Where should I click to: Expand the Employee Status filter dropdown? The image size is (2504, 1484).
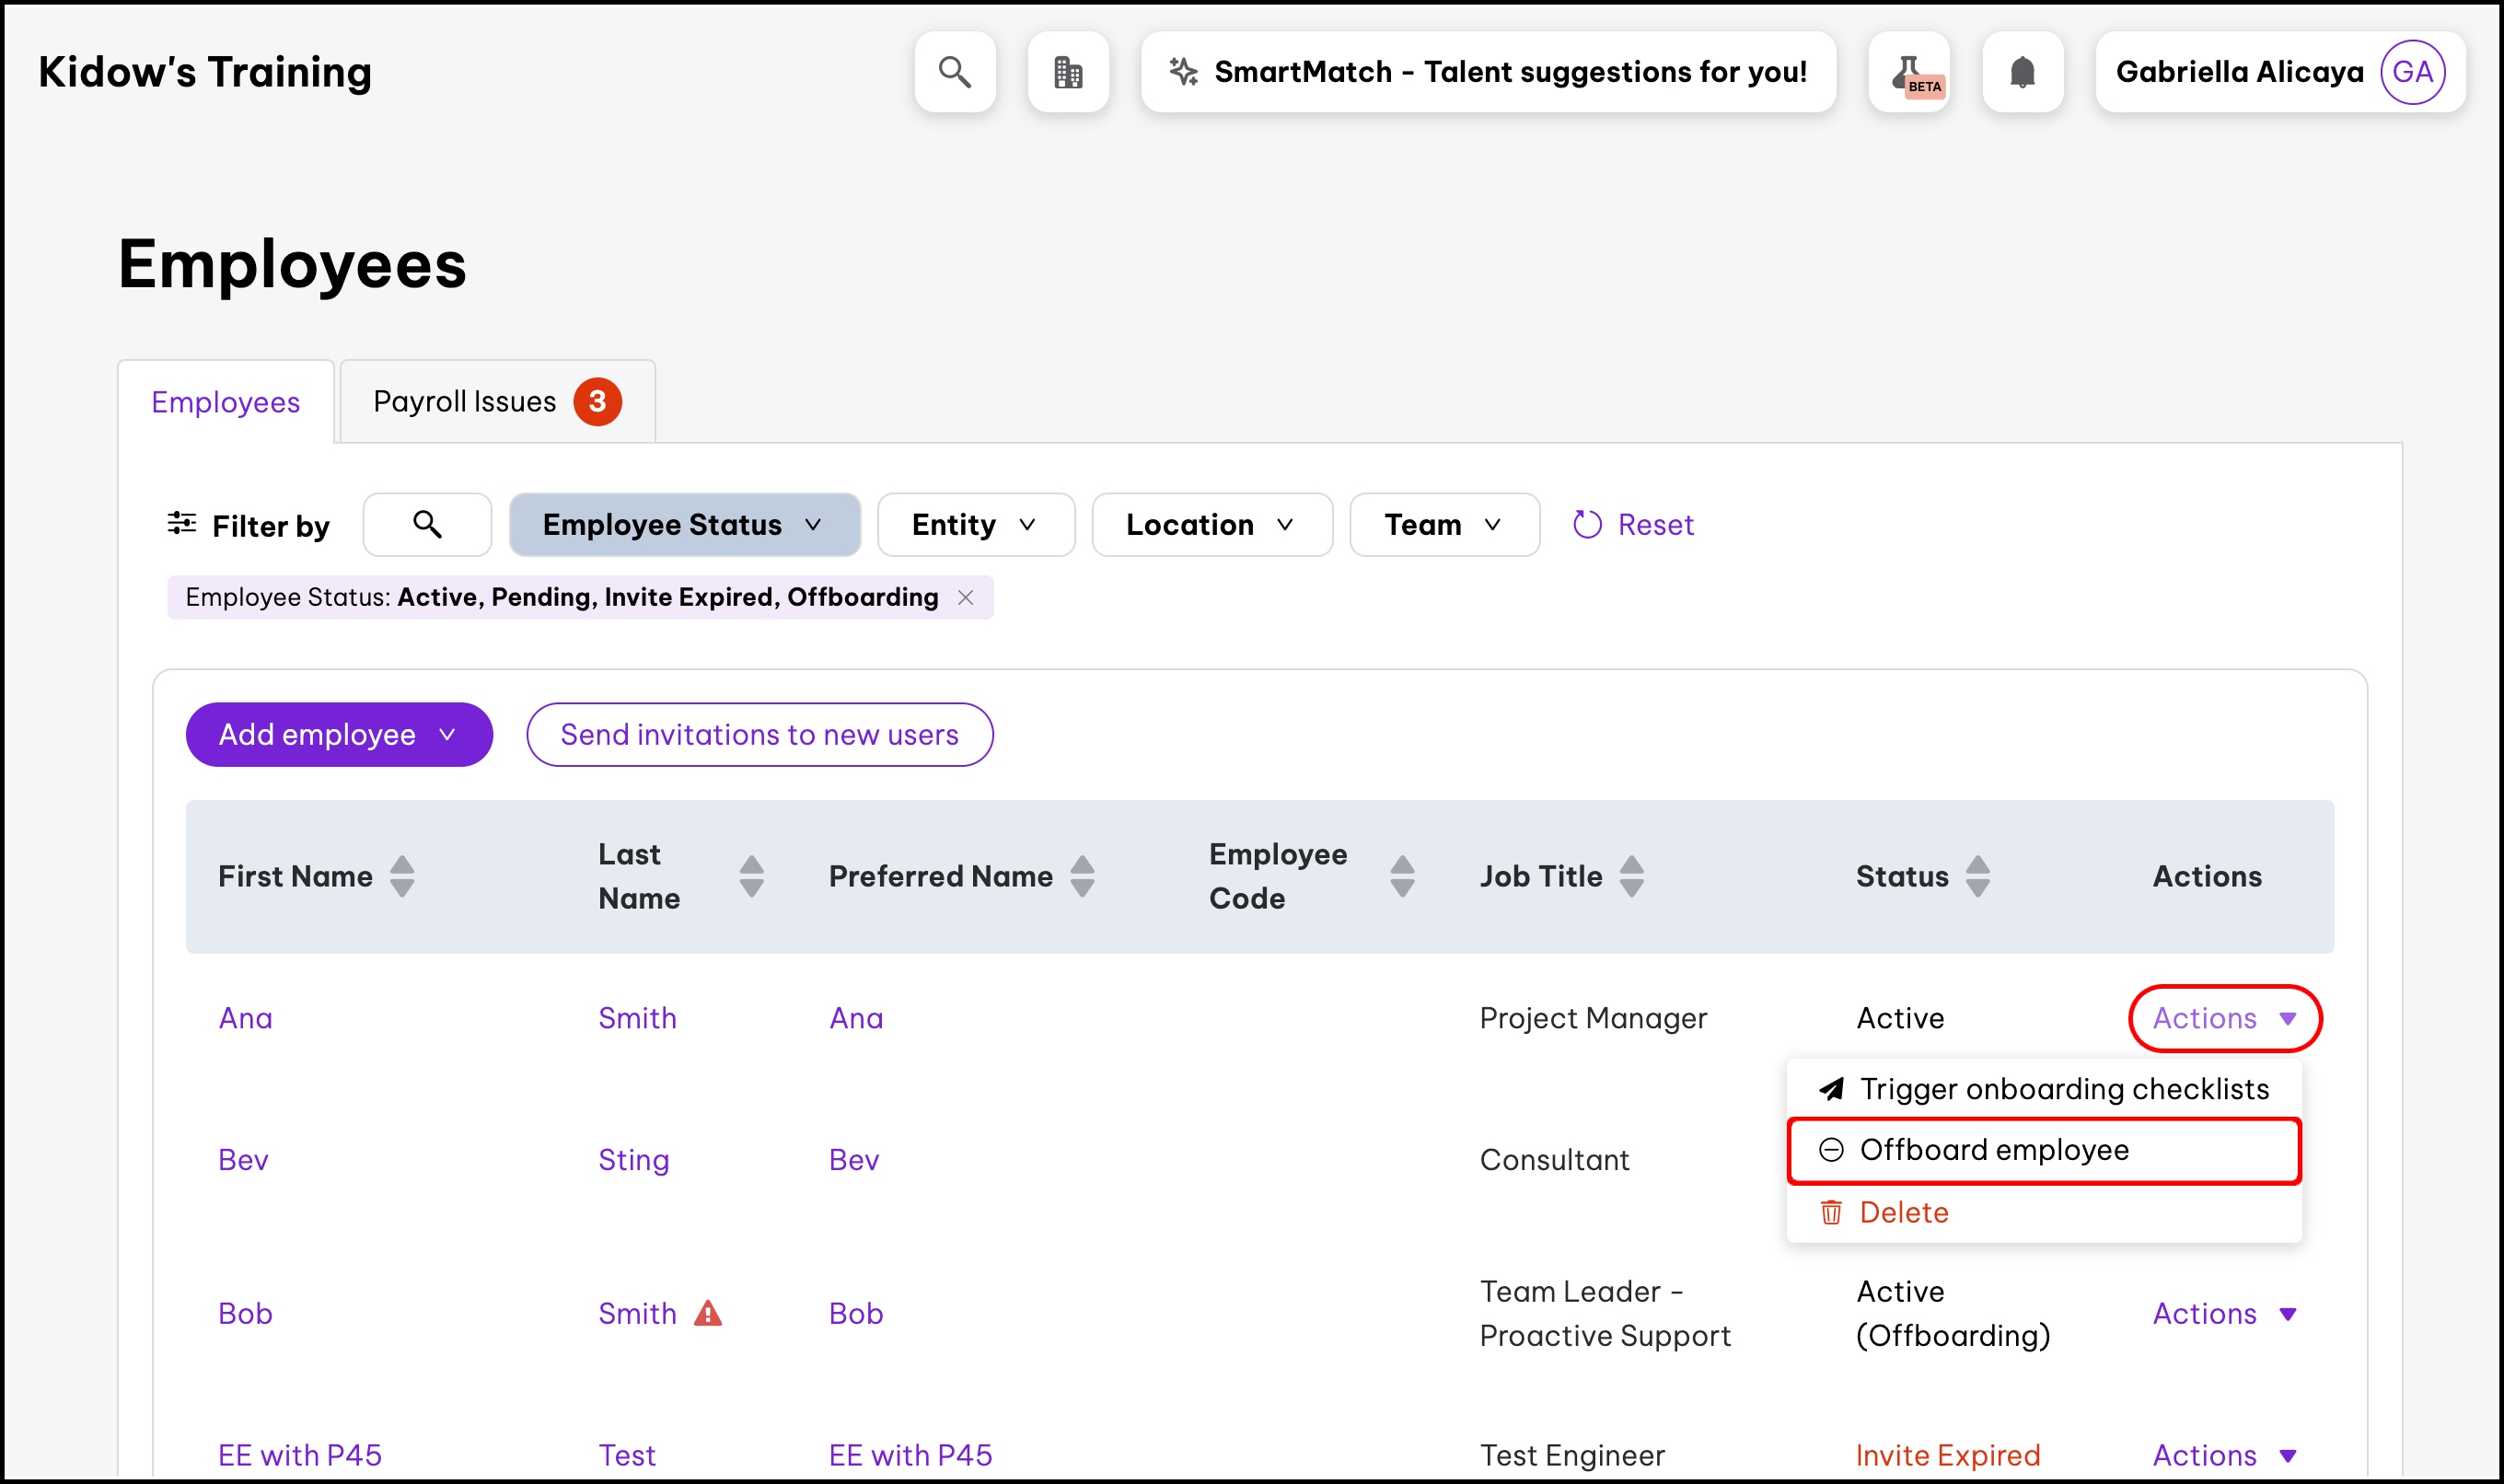pyautogui.click(x=684, y=524)
